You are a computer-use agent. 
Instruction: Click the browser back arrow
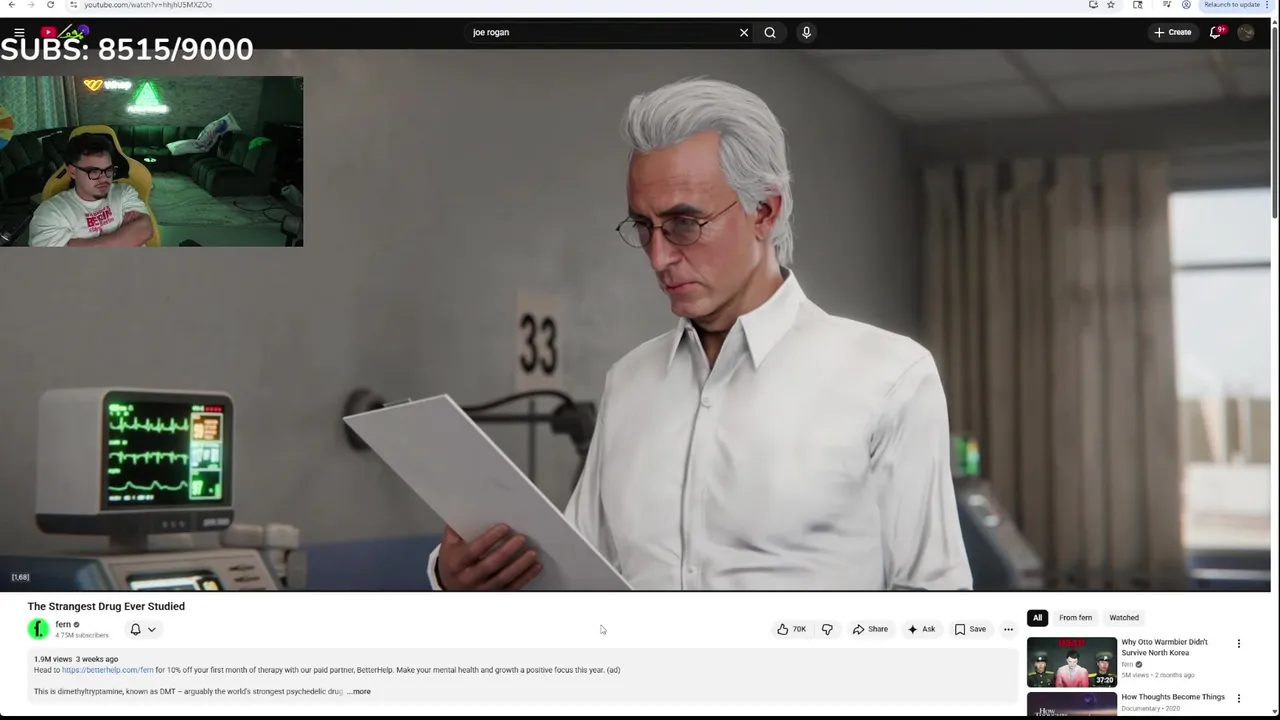point(11,5)
